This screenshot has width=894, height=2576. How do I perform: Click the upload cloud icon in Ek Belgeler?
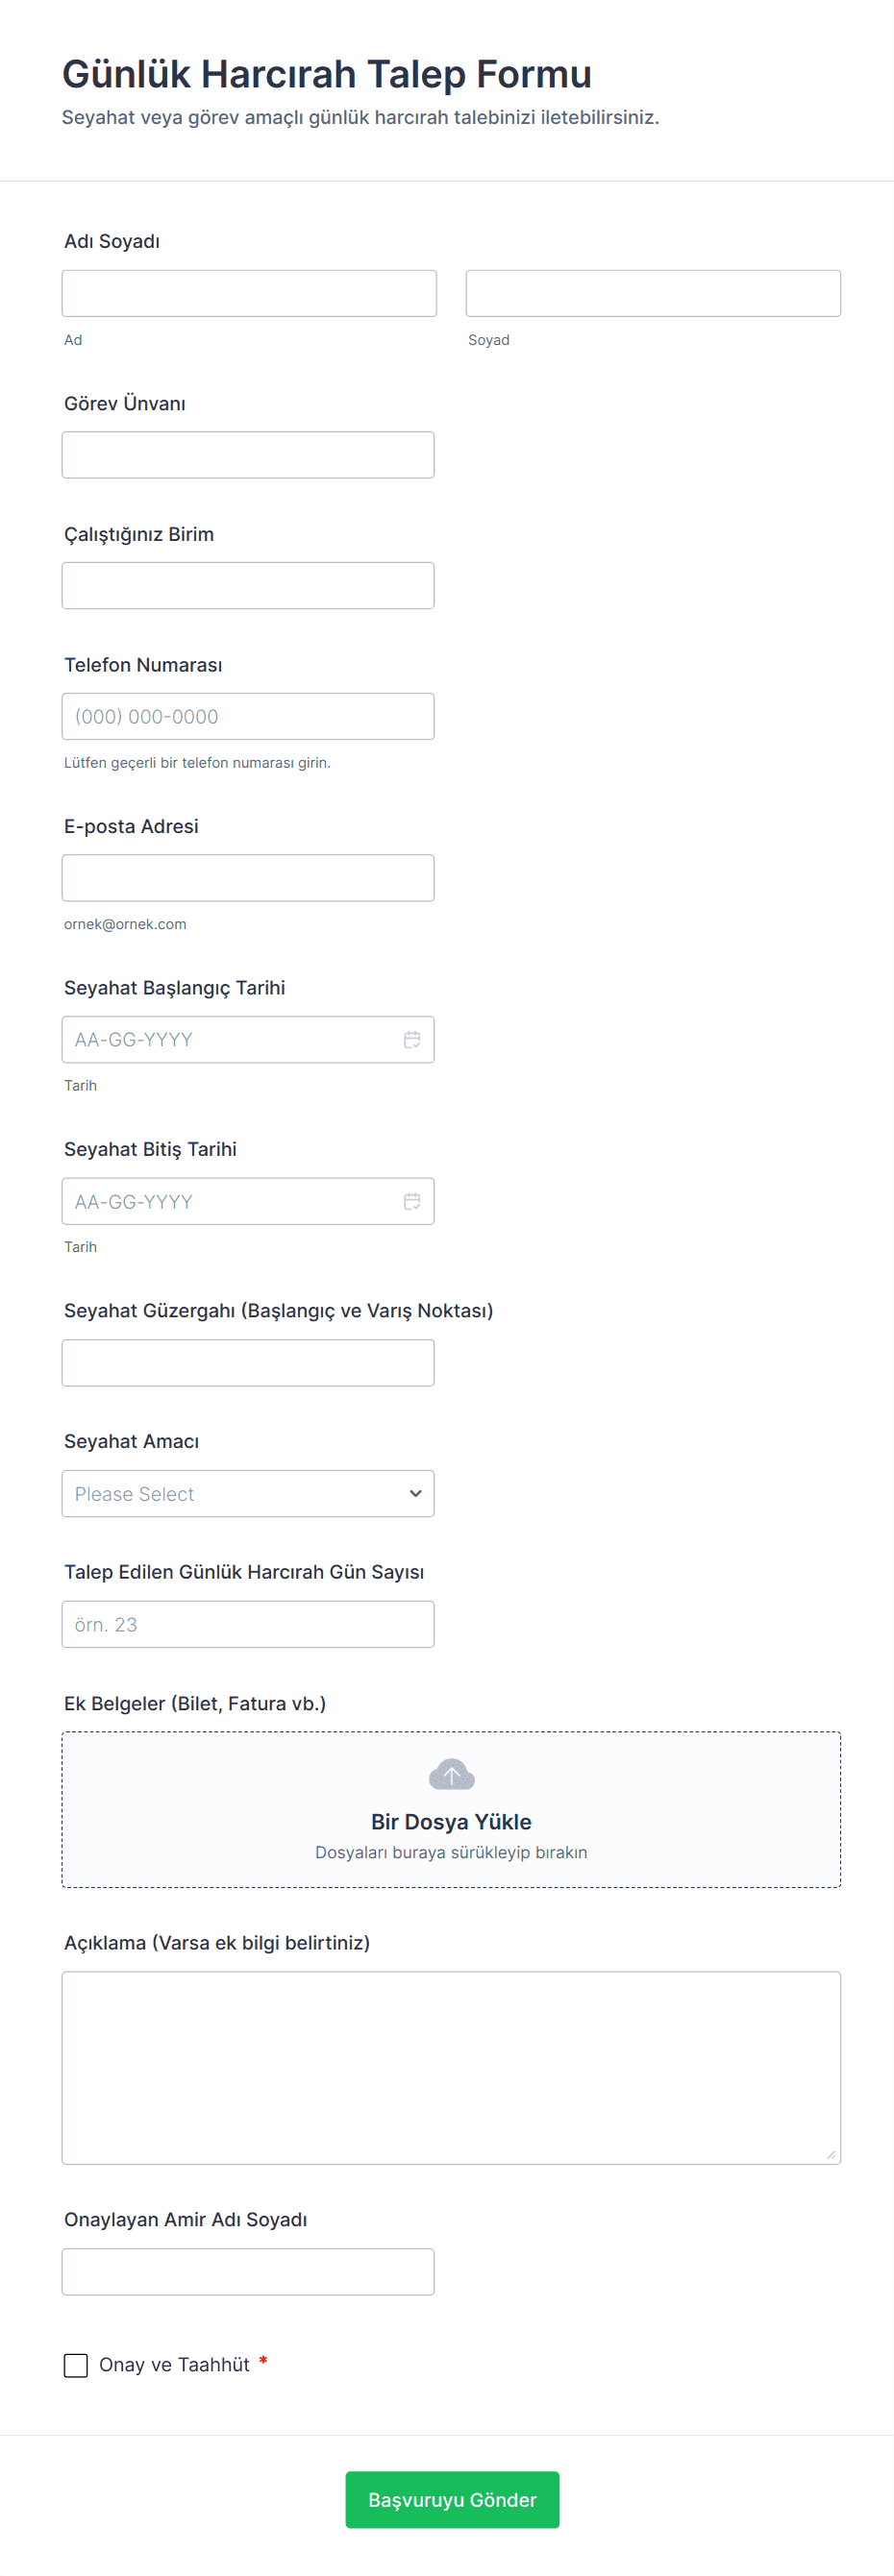[x=451, y=1775]
